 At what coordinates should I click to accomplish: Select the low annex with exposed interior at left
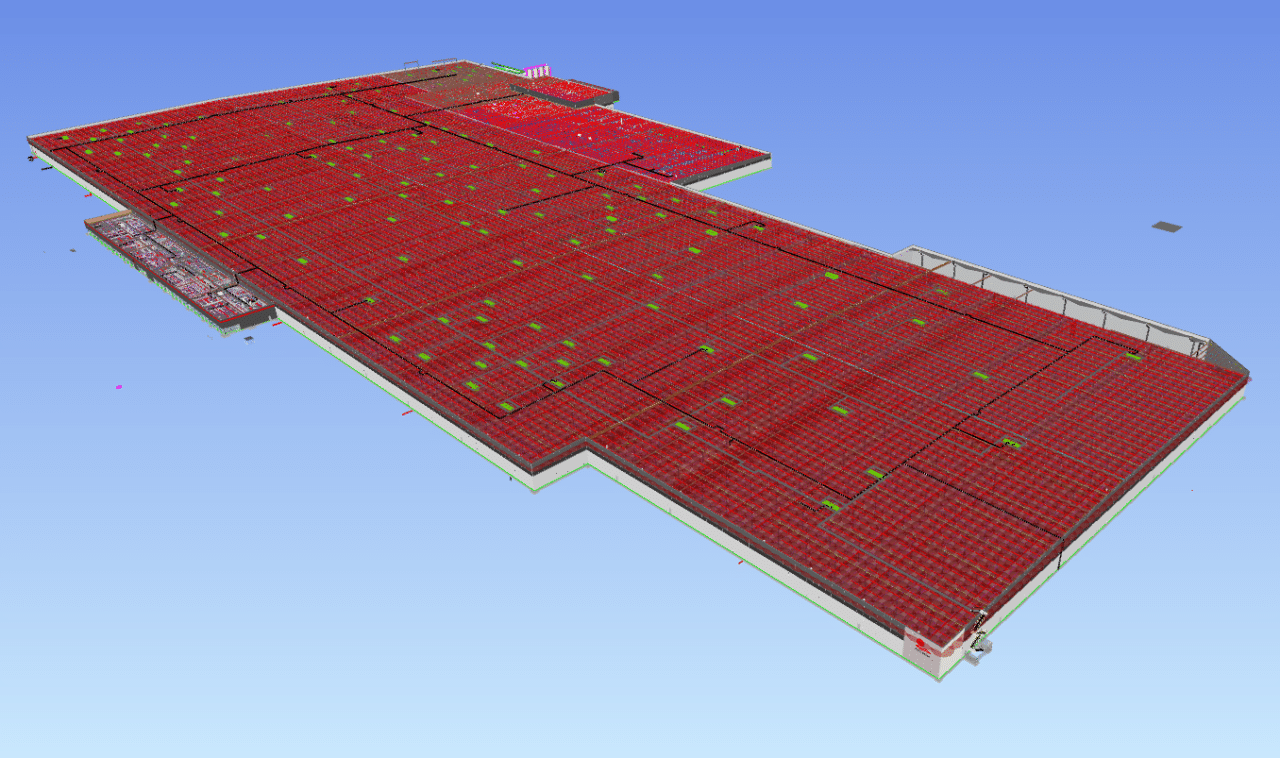[x=180, y=268]
